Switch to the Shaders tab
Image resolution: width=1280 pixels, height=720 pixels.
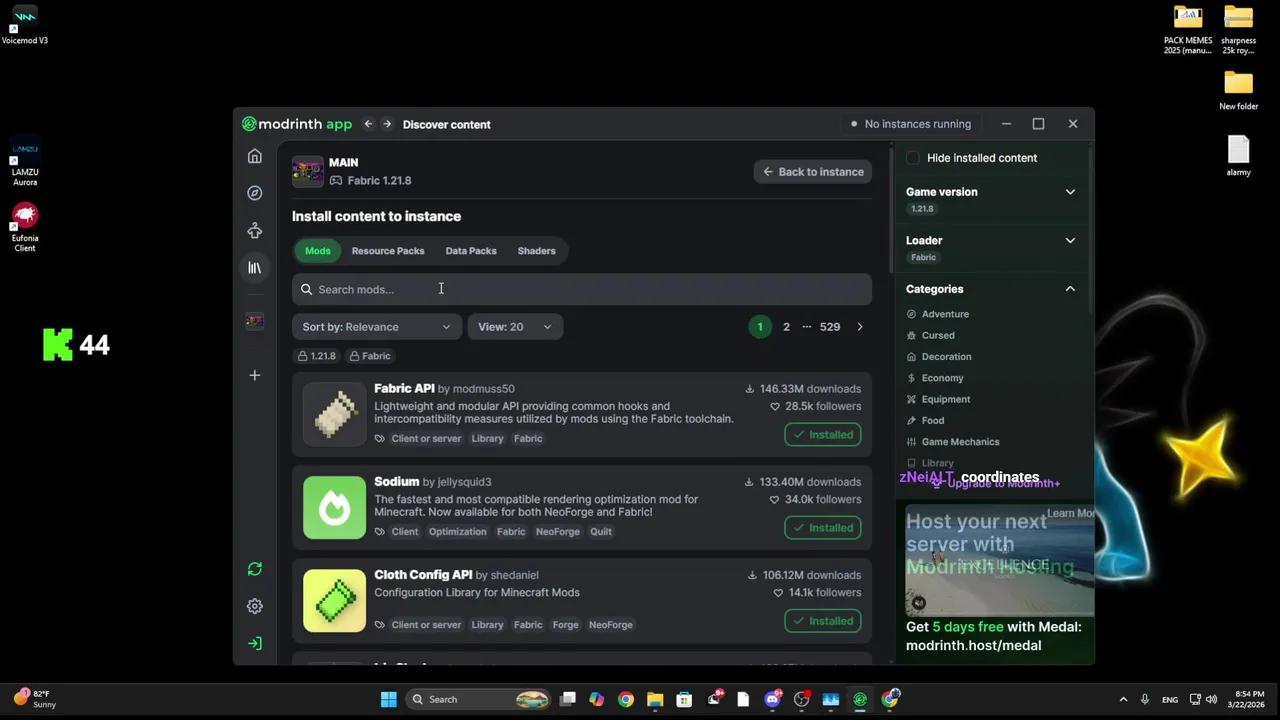pos(536,251)
